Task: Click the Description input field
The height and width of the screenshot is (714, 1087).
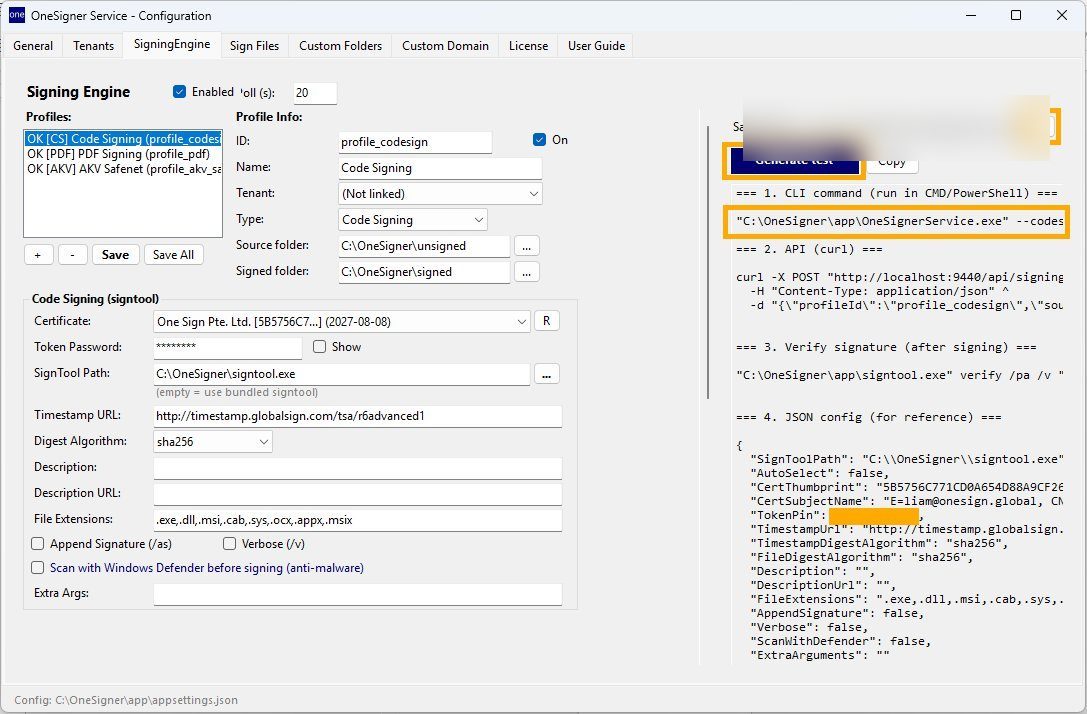Action: tap(358, 468)
